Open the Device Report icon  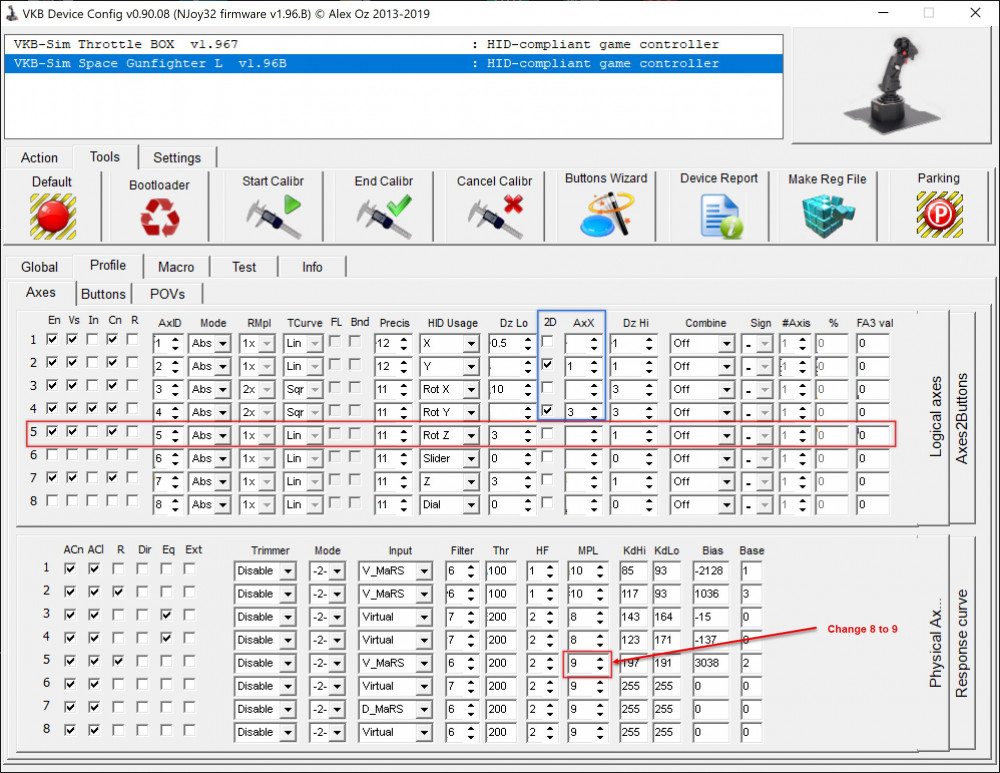(x=719, y=215)
